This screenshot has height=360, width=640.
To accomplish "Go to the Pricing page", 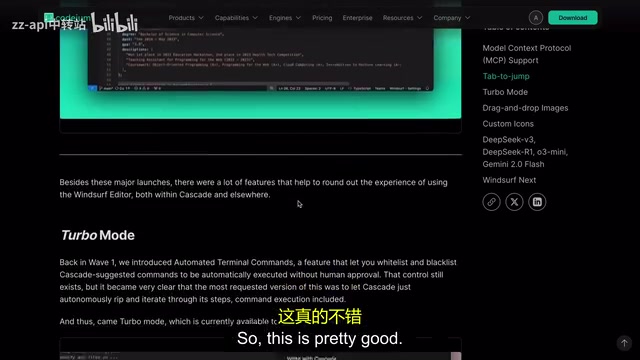I will click(x=322, y=18).
